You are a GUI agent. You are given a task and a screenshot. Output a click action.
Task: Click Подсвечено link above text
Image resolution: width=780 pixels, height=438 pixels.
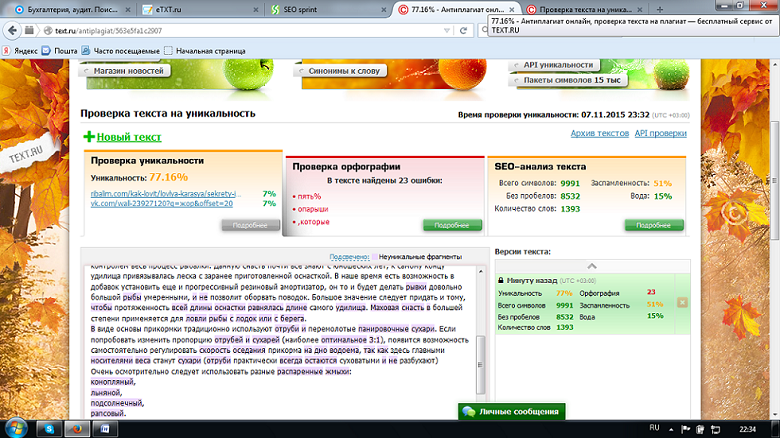349,257
